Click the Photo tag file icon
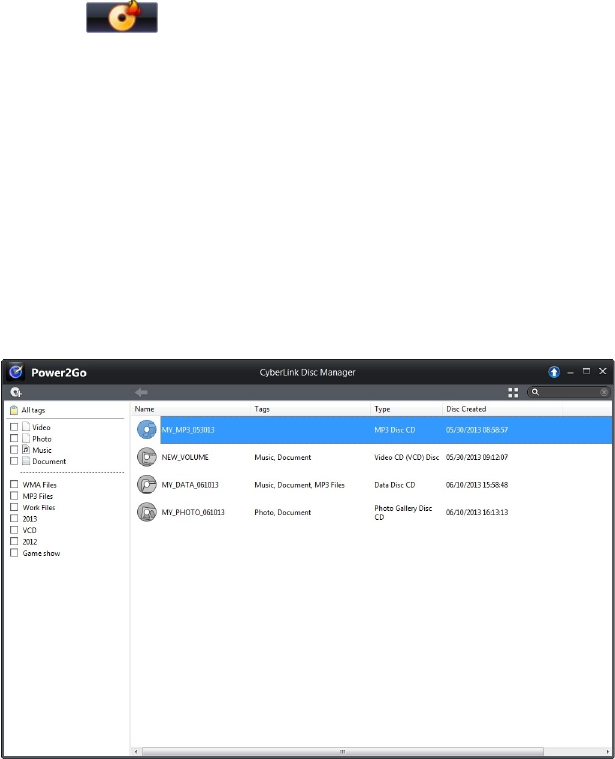The width and height of the screenshot is (615, 759). [26, 438]
